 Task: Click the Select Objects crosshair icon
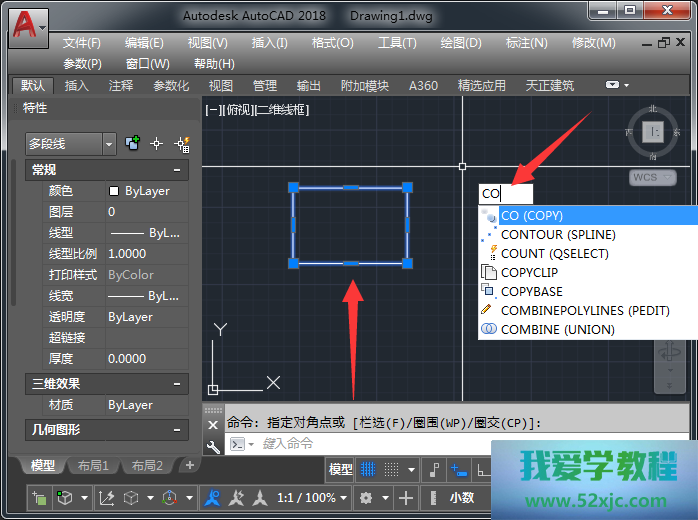(156, 144)
